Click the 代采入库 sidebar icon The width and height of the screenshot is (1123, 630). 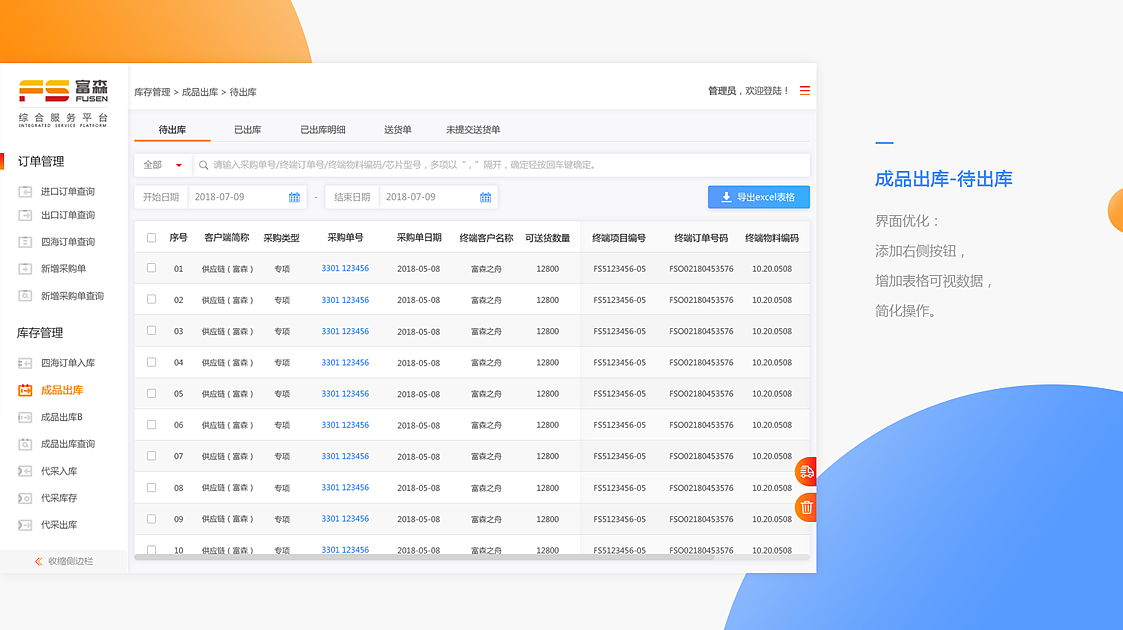[x=25, y=471]
